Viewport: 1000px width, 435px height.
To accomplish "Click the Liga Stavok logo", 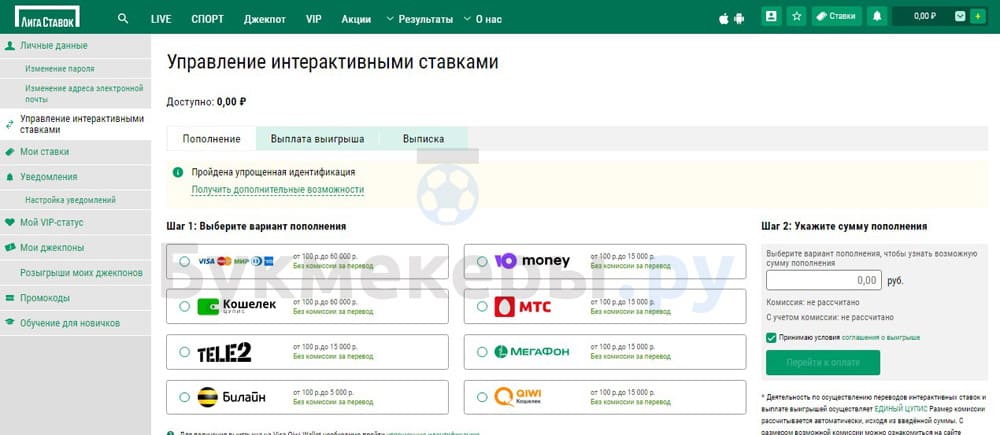I will pos(48,17).
